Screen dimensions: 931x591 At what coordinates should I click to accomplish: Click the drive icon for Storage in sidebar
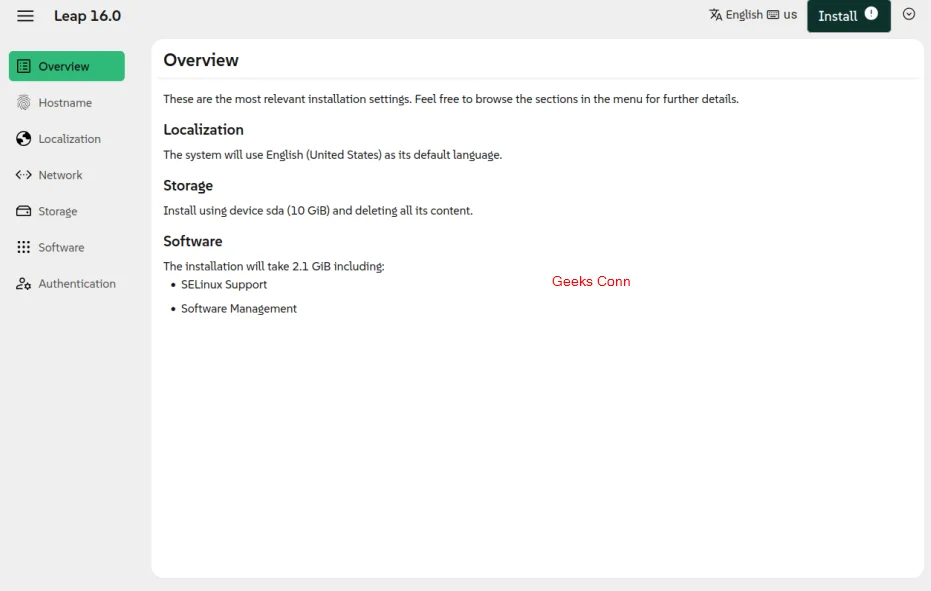click(x=24, y=211)
